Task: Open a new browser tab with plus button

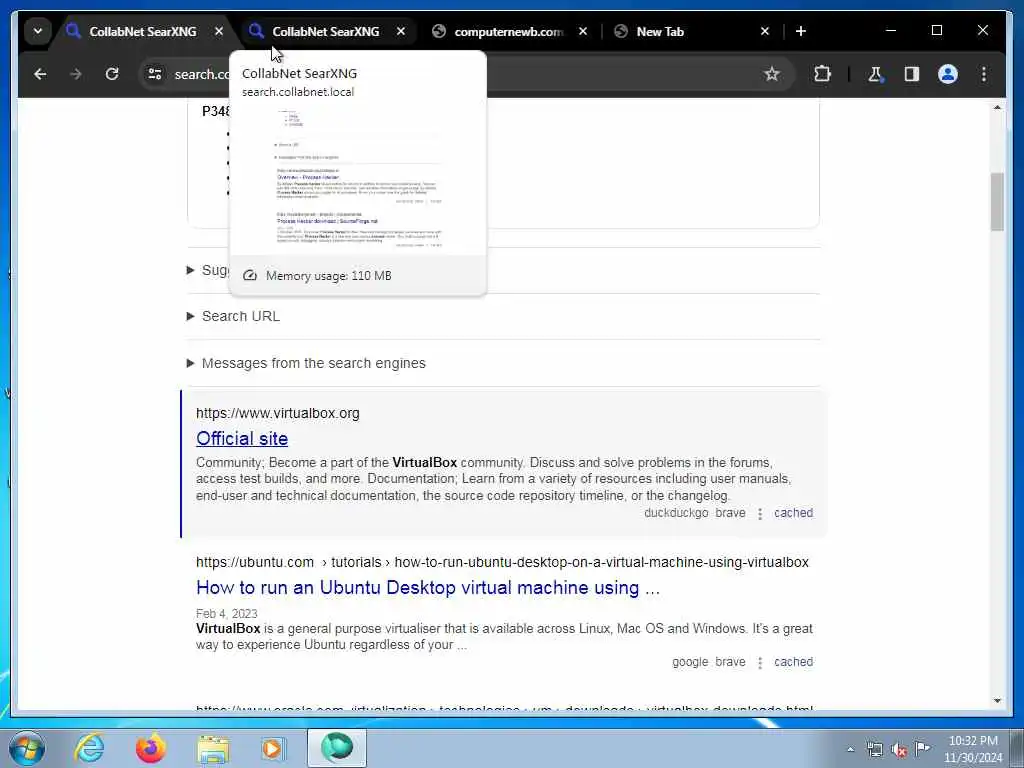Action: [x=801, y=31]
